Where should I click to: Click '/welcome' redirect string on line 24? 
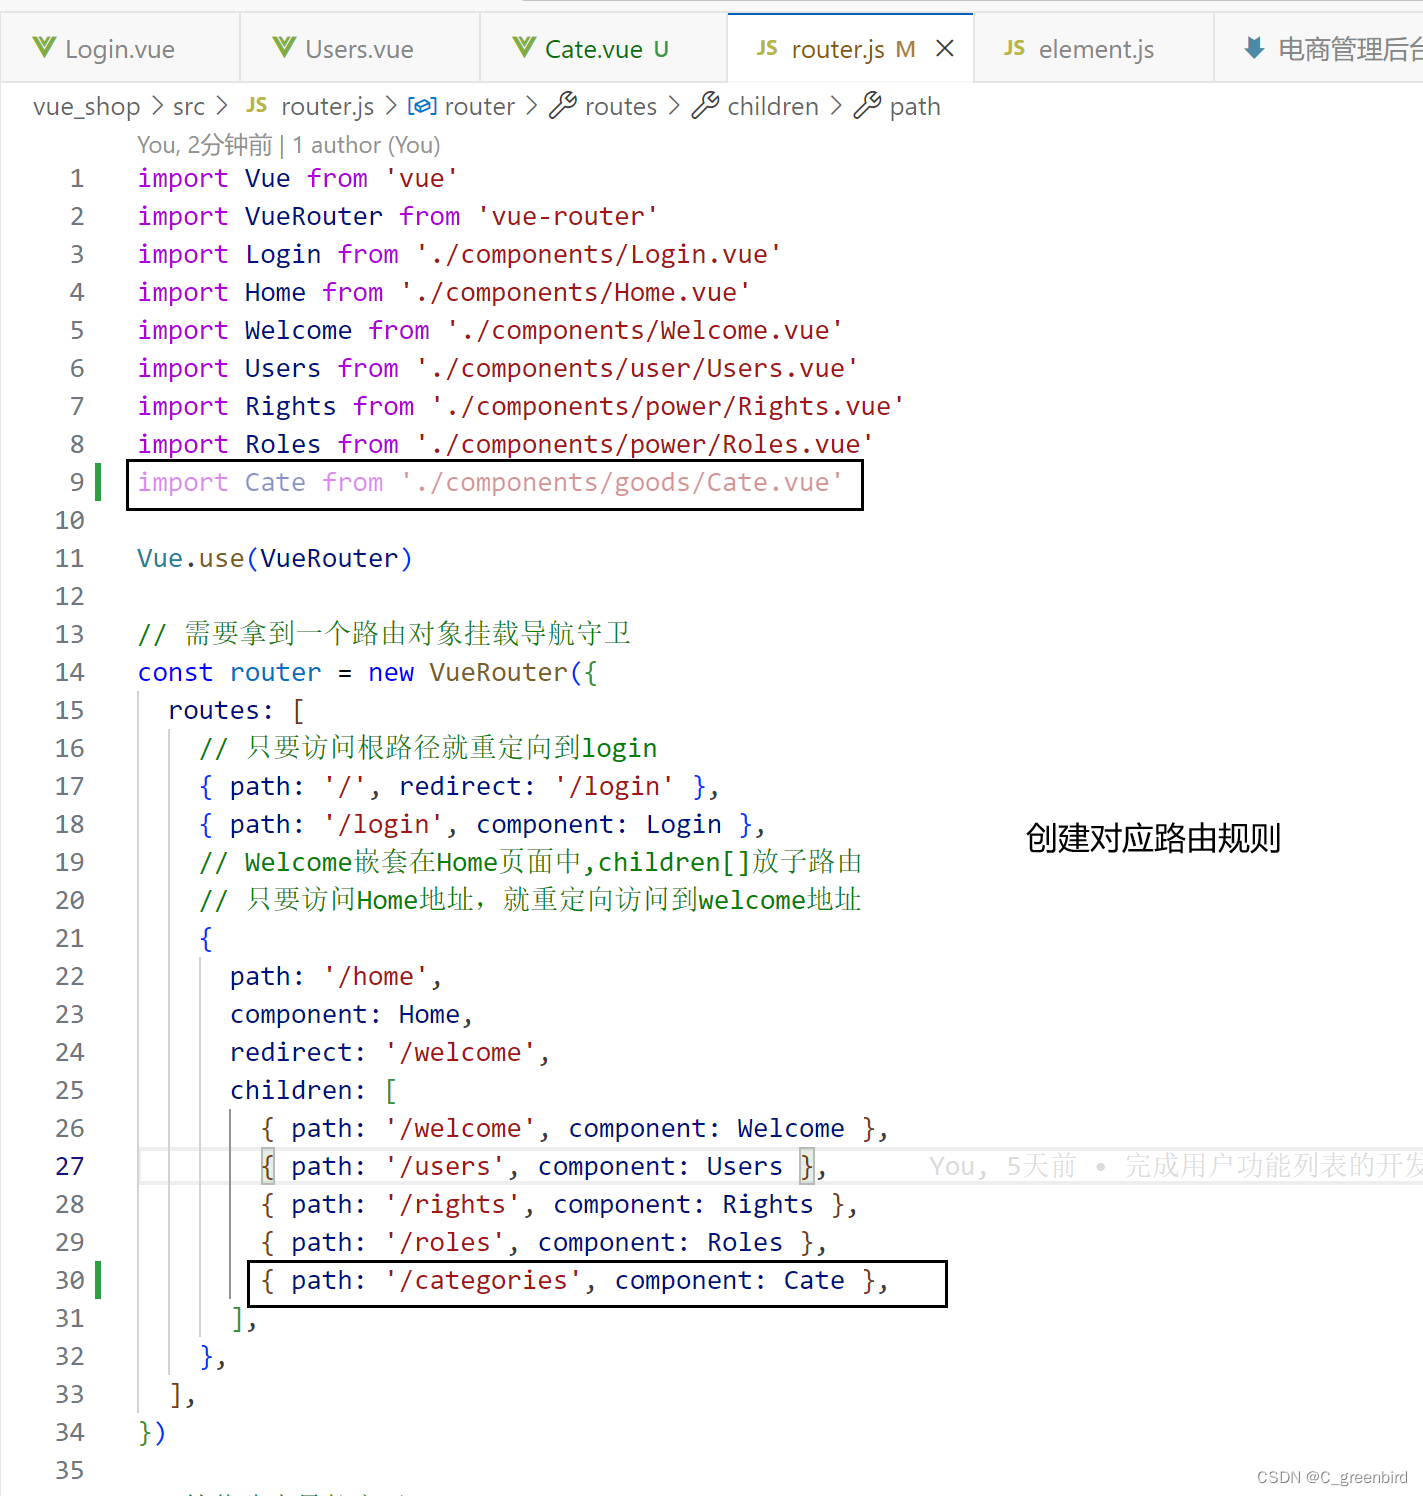[460, 1052]
